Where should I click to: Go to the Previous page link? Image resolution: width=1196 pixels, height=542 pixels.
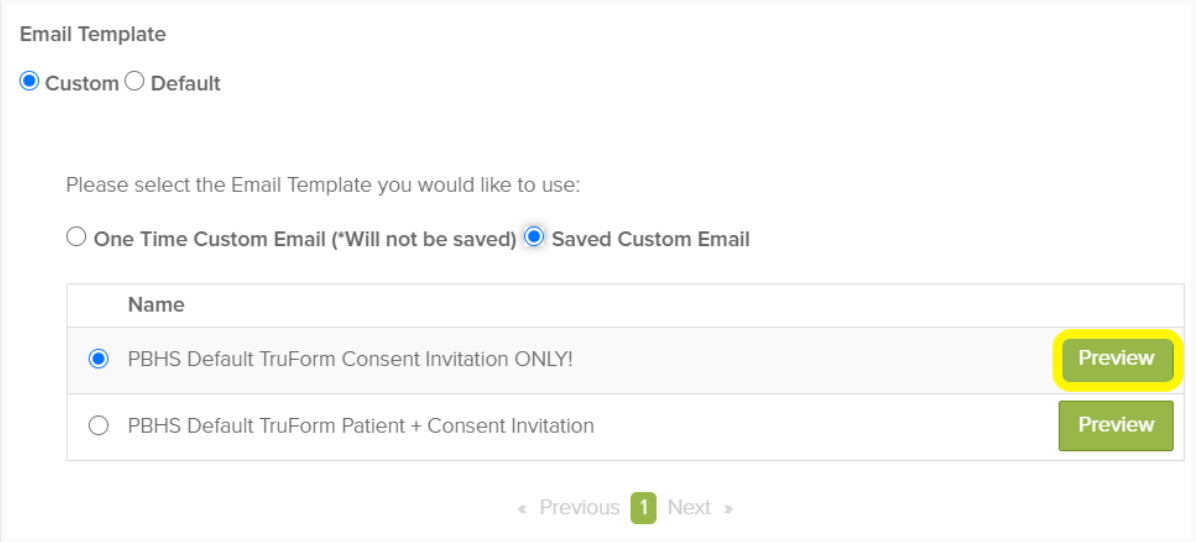[x=579, y=508]
